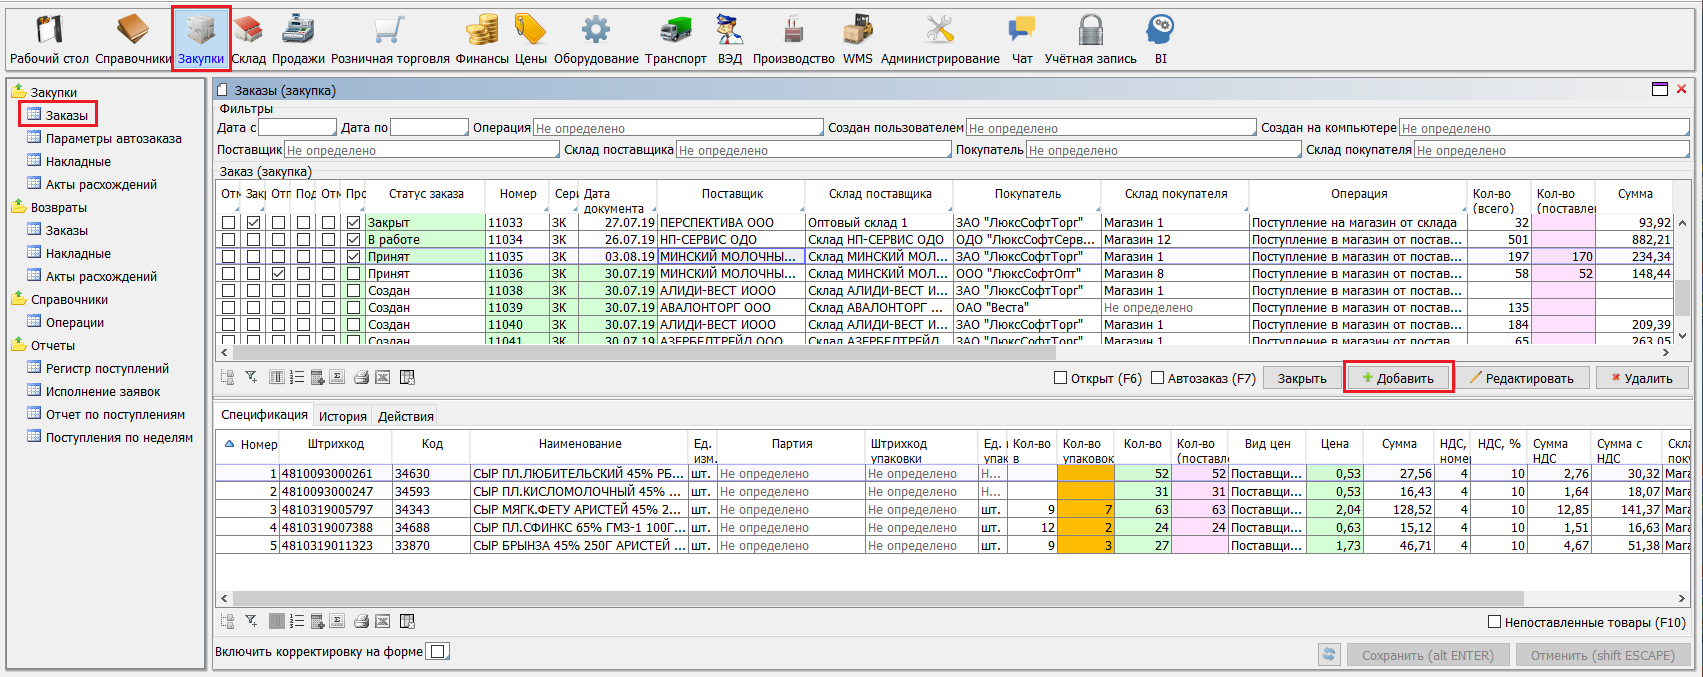Screen dimensions: 1703x677
Task: Click the orders table horizontal scrollbar
Action: tap(644, 352)
